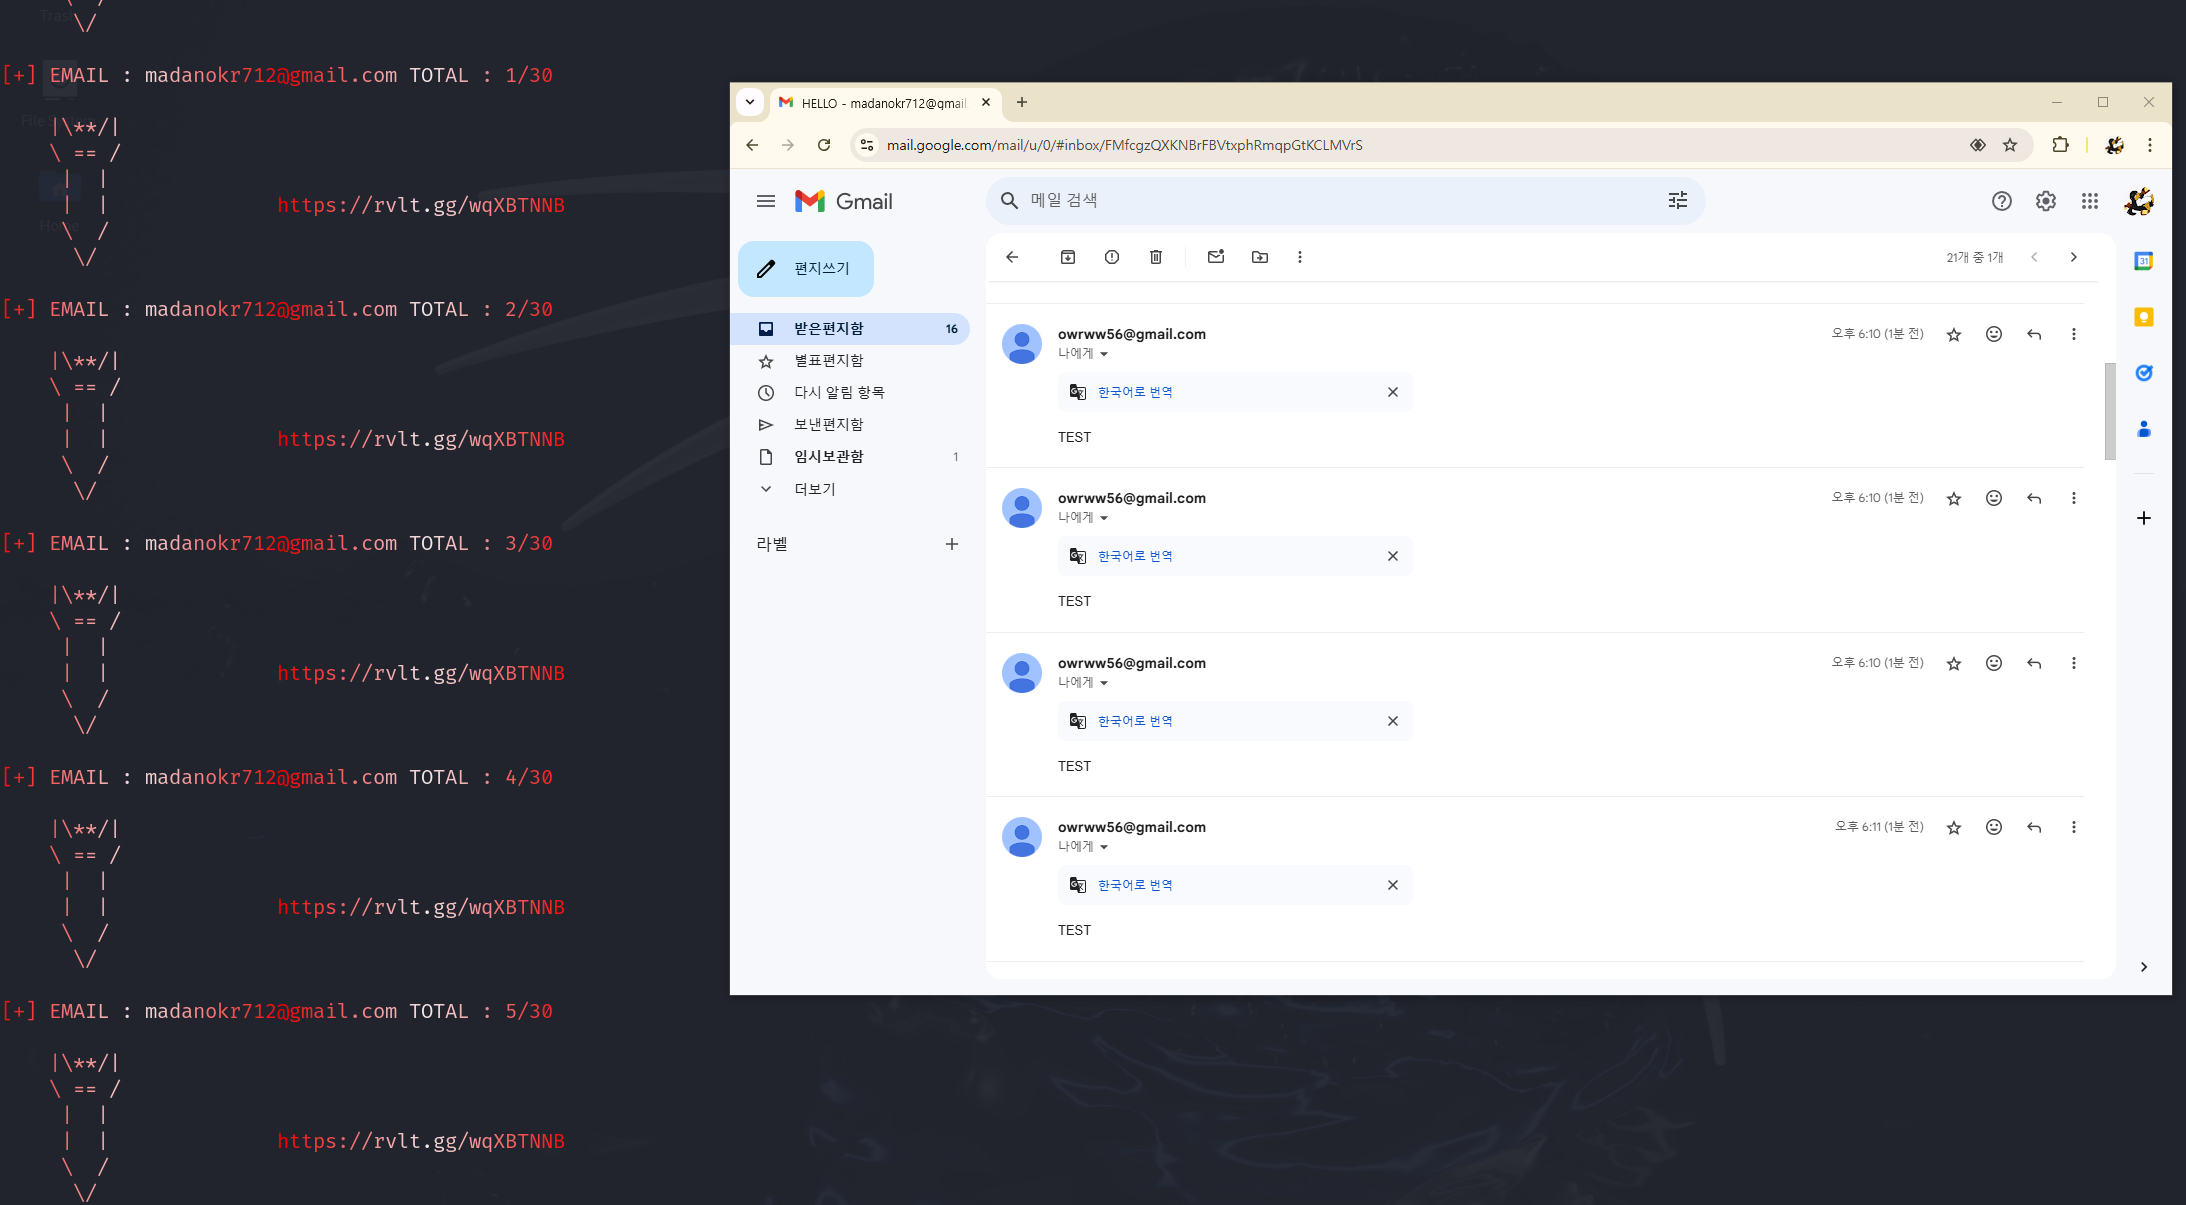Star the first owrww56@gmail.com message
Image resolution: width=2186 pixels, height=1205 pixels.
tap(1953, 335)
